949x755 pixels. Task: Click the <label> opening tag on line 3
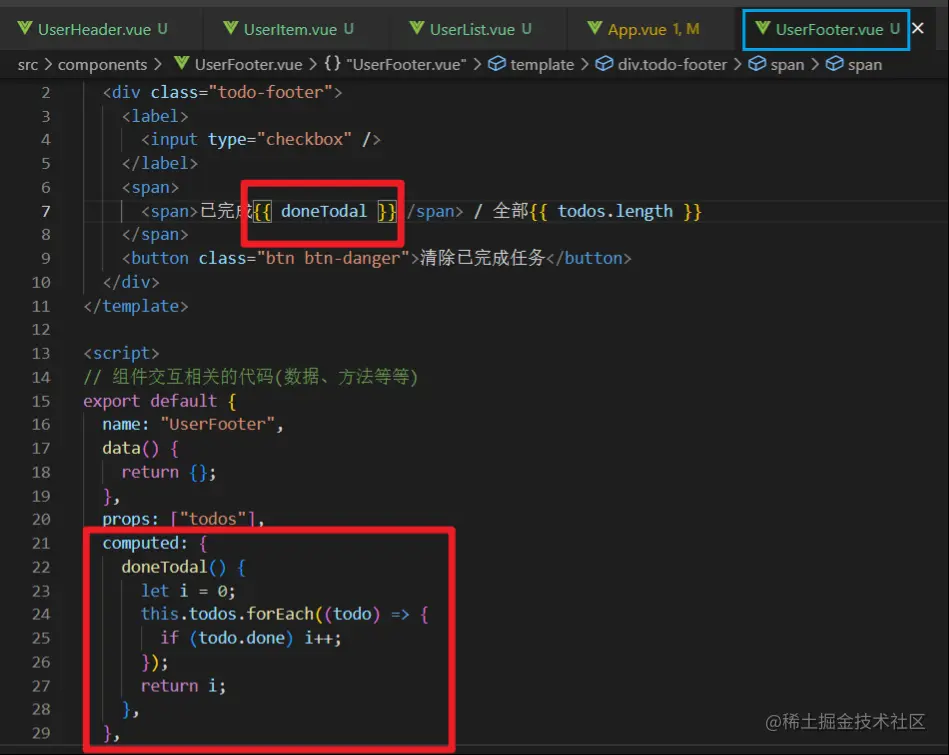coord(155,116)
